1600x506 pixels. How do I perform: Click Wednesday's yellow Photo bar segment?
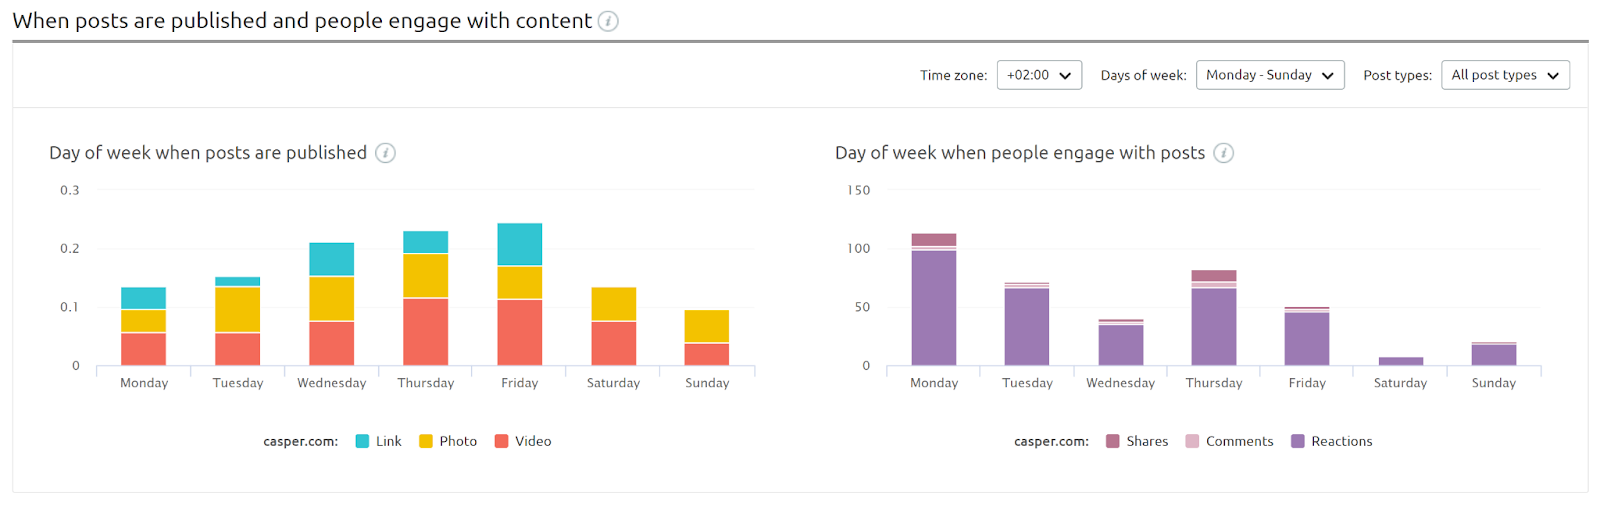click(x=332, y=298)
